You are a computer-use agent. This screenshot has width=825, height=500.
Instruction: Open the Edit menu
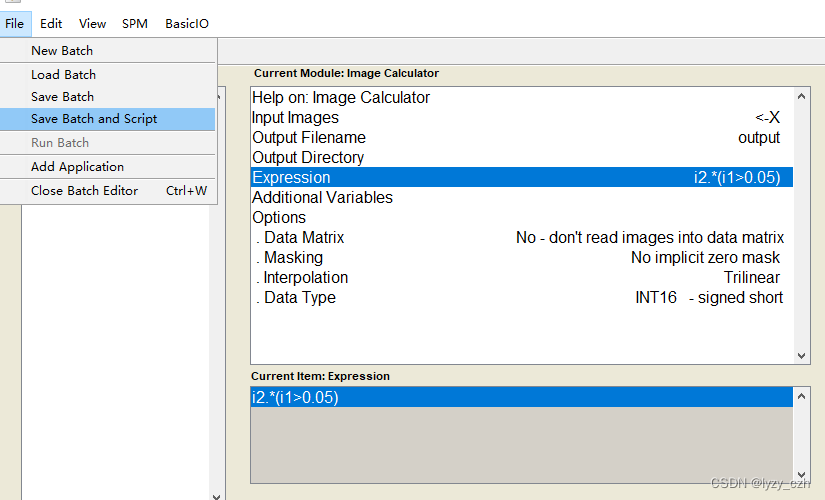point(51,23)
